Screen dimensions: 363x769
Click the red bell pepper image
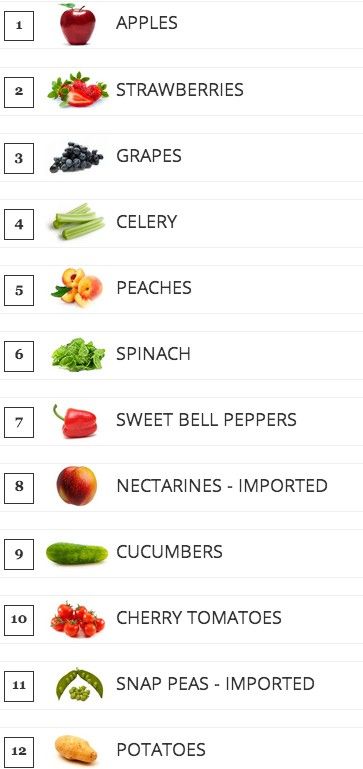point(76,421)
